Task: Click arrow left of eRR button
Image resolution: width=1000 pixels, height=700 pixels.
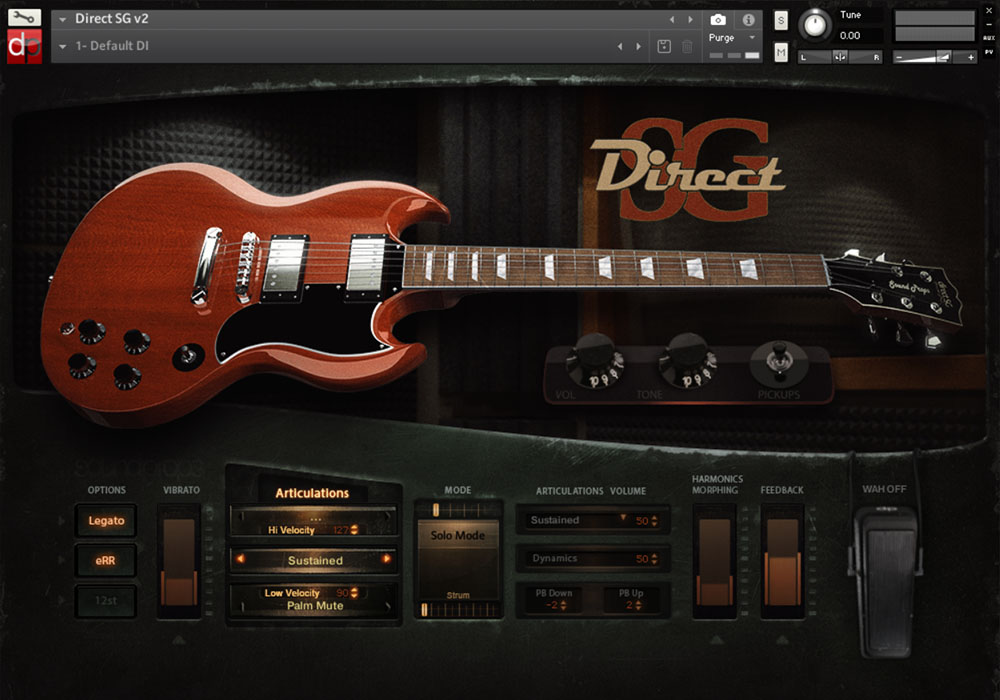Action: click(x=62, y=560)
